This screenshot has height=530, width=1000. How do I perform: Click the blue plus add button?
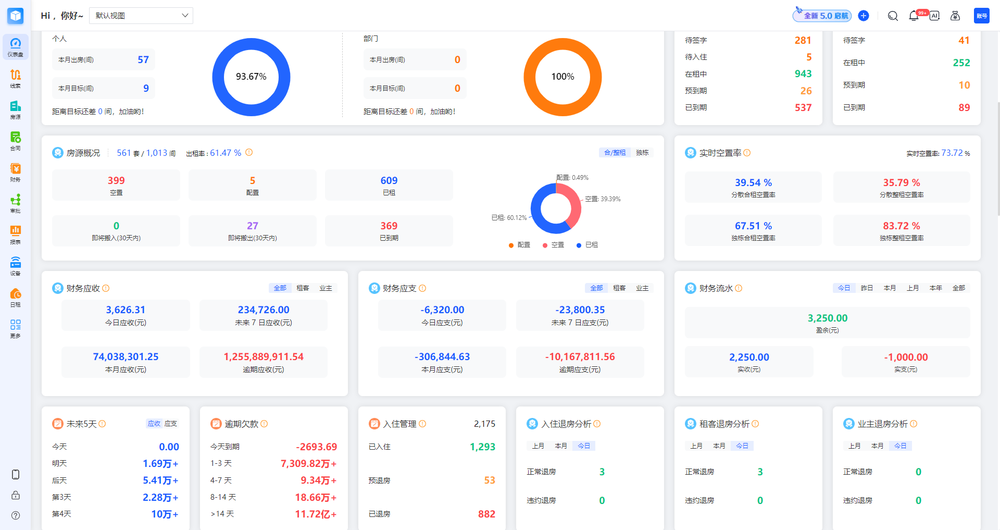[864, 15]
